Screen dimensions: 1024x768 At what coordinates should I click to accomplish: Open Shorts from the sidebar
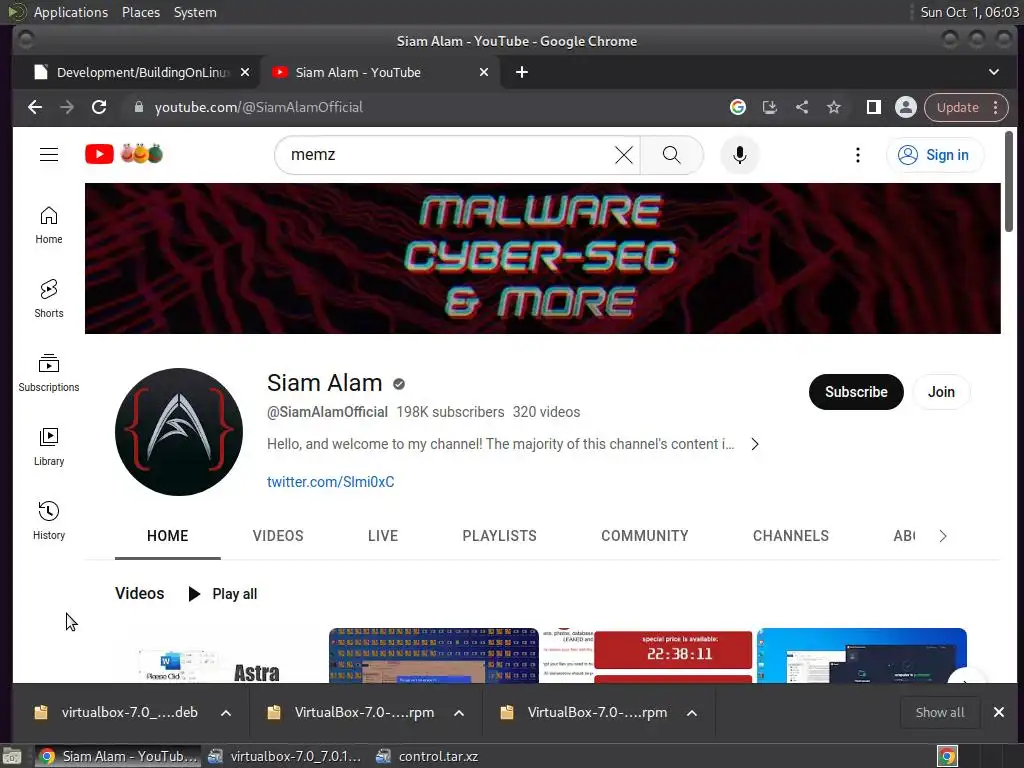coord(49,299)
